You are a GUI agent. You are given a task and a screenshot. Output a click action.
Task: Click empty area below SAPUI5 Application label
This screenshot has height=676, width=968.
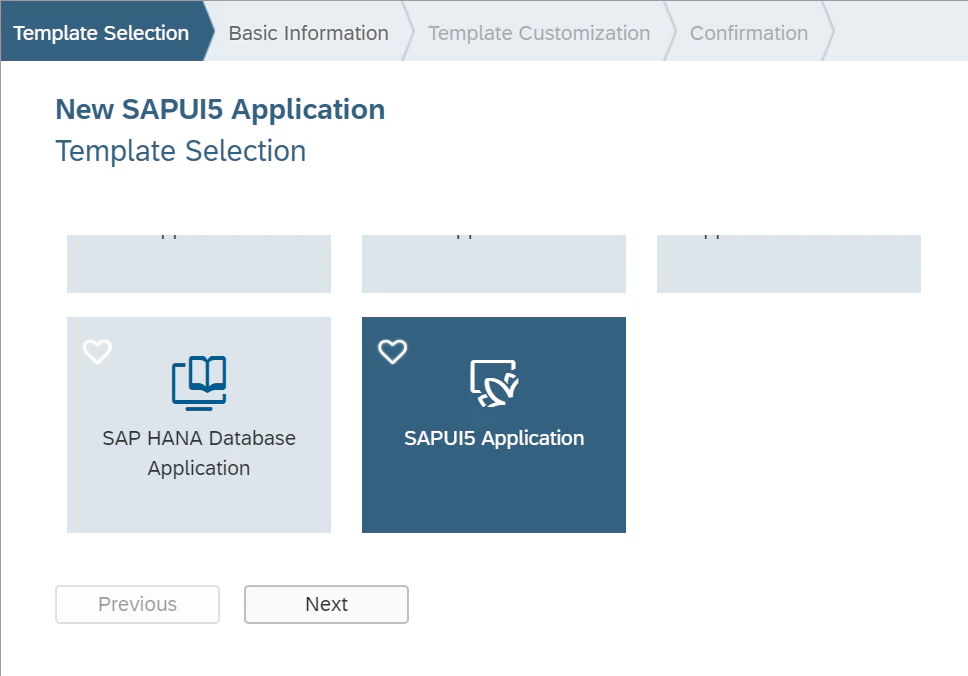[494, 494]
